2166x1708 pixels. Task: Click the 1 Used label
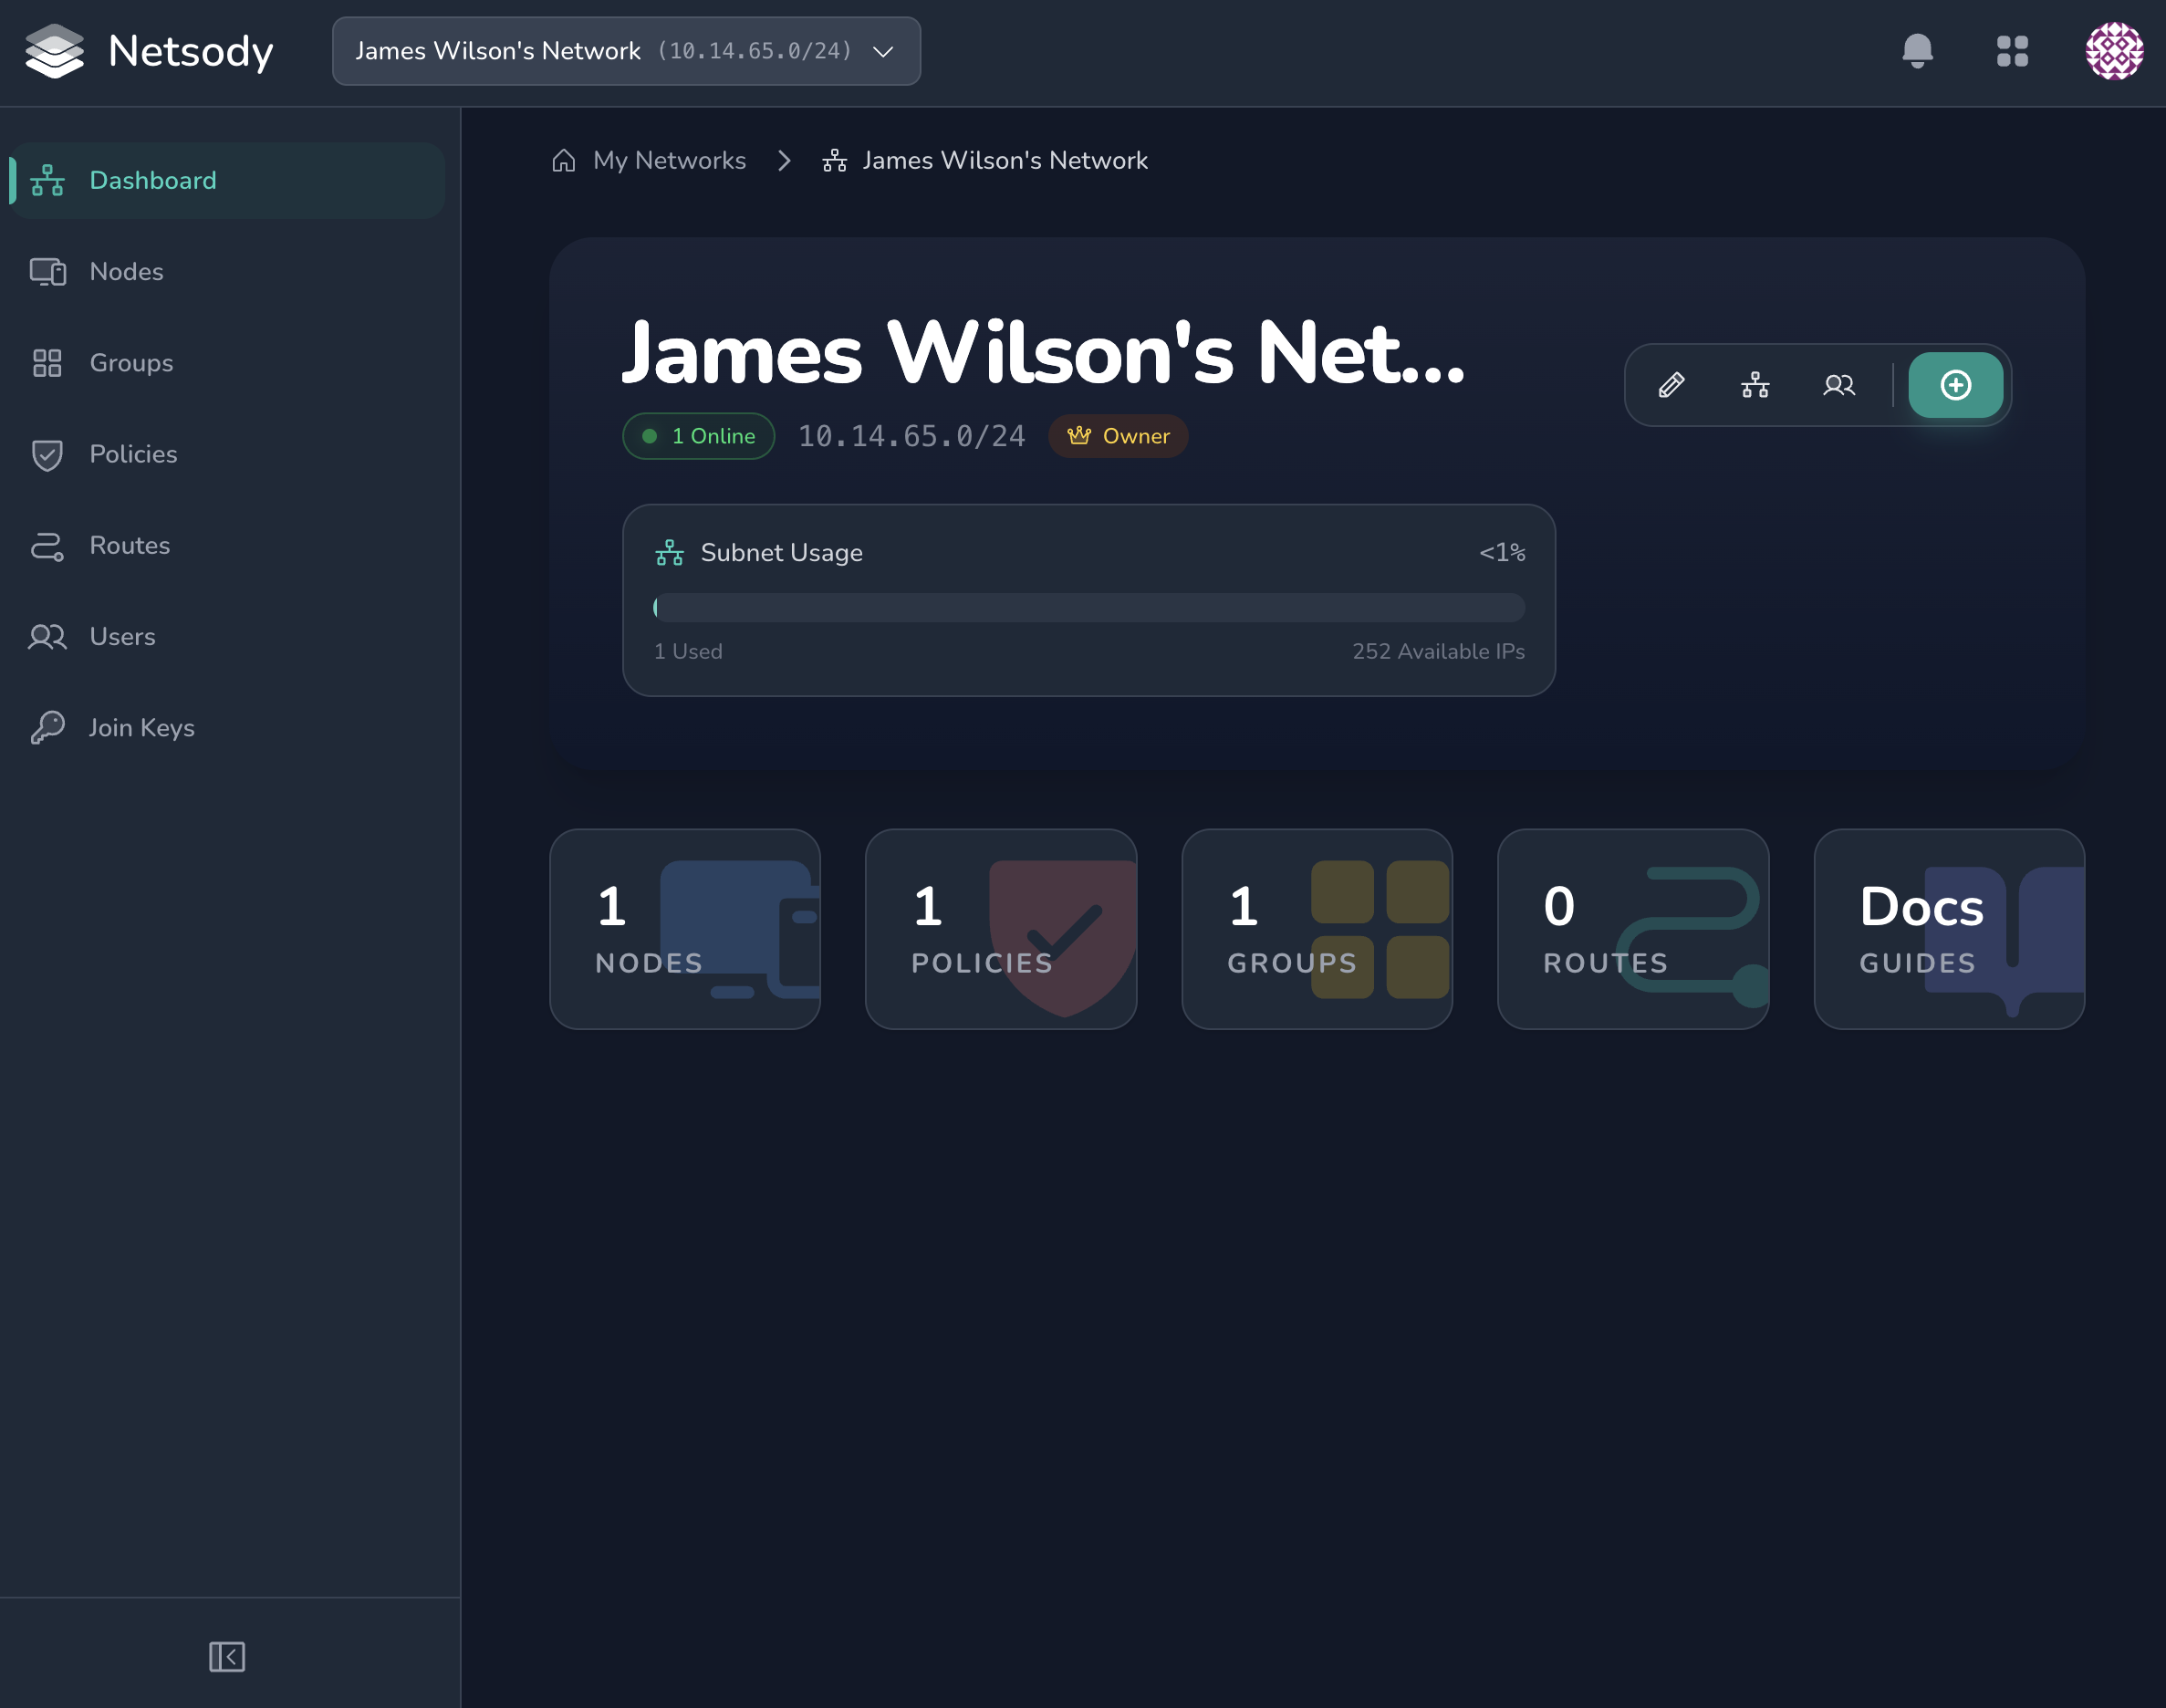688,651
